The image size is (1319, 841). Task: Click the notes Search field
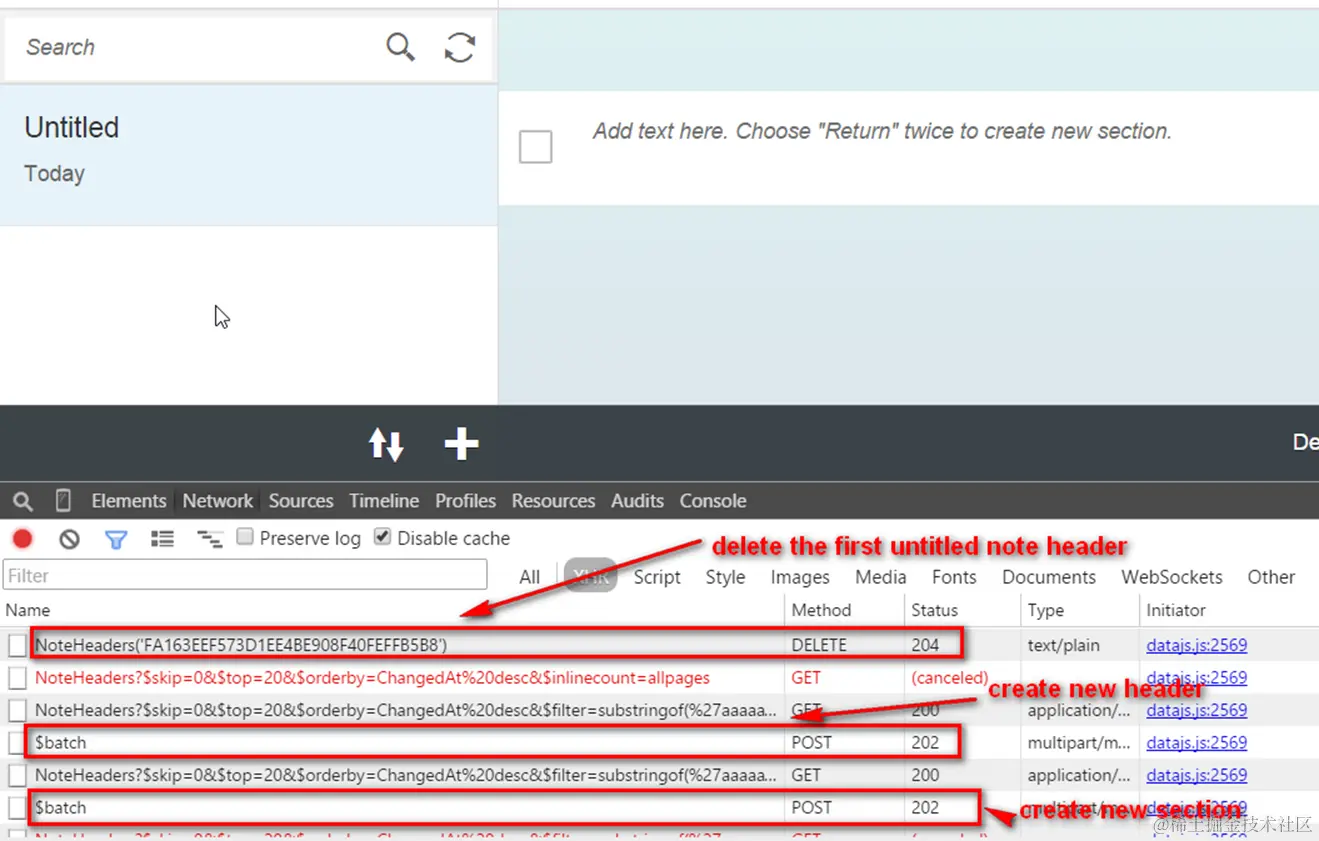pos(195,47)
